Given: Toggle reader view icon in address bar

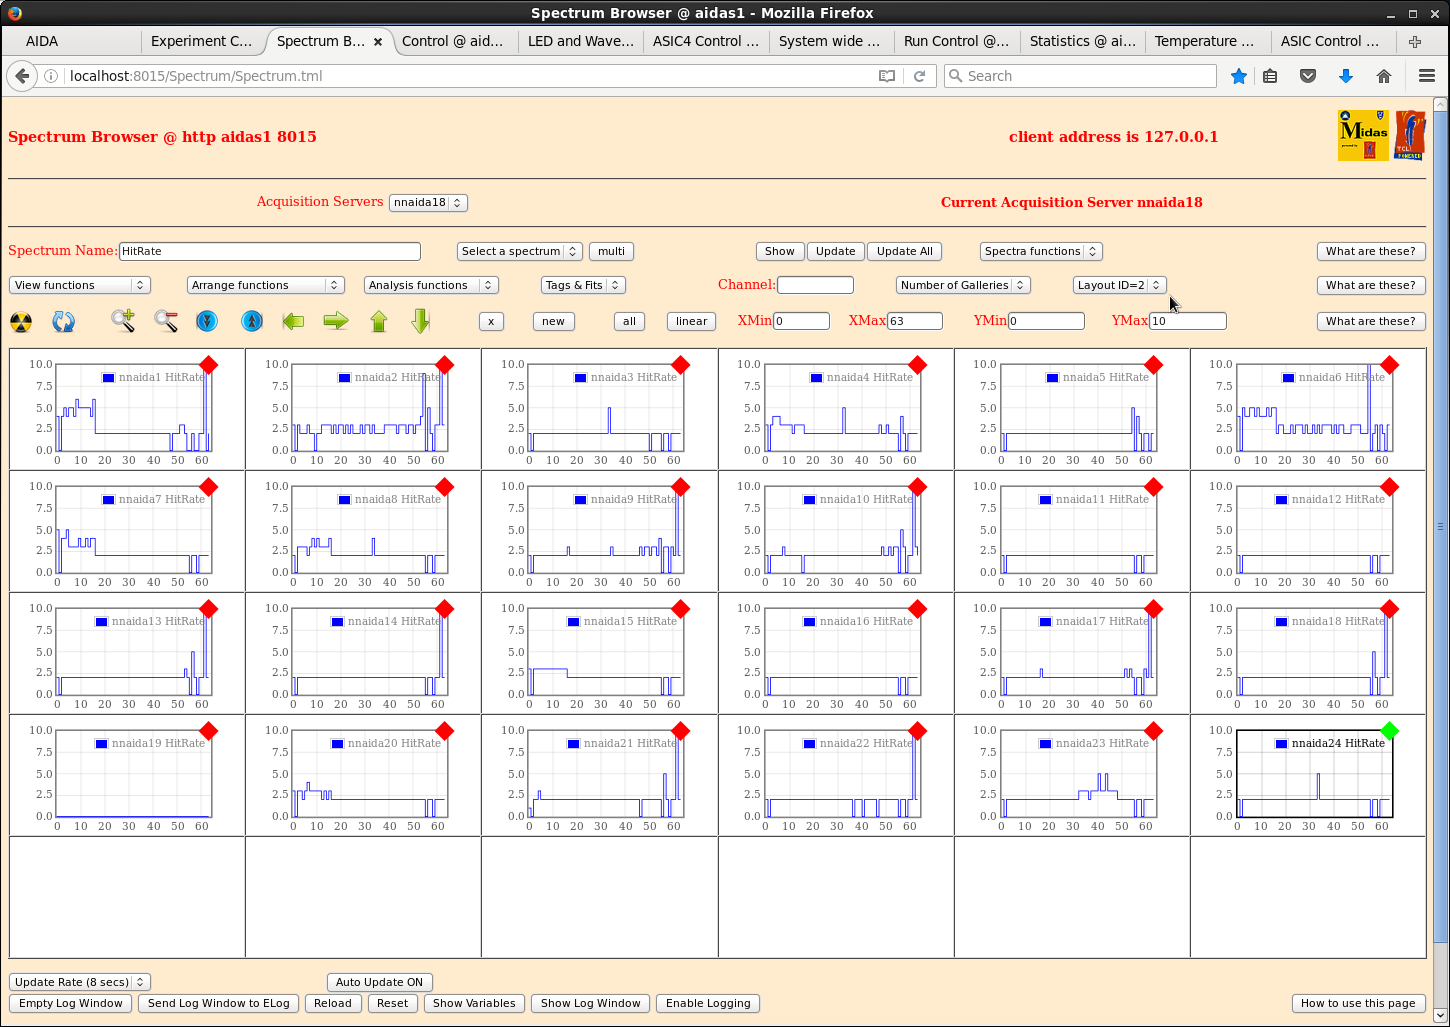Looking at the screenshot, I should coord(887,76).
